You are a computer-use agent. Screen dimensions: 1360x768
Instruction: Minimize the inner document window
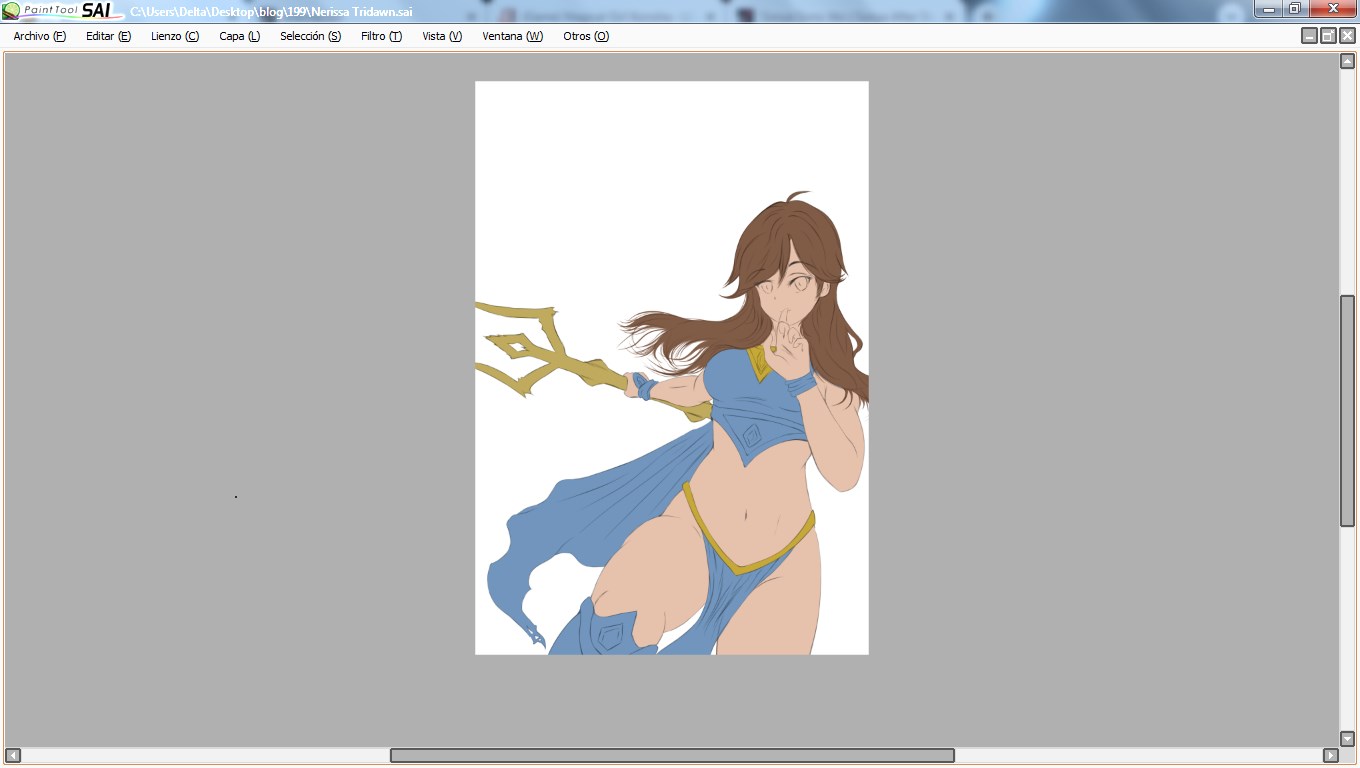1309,36
